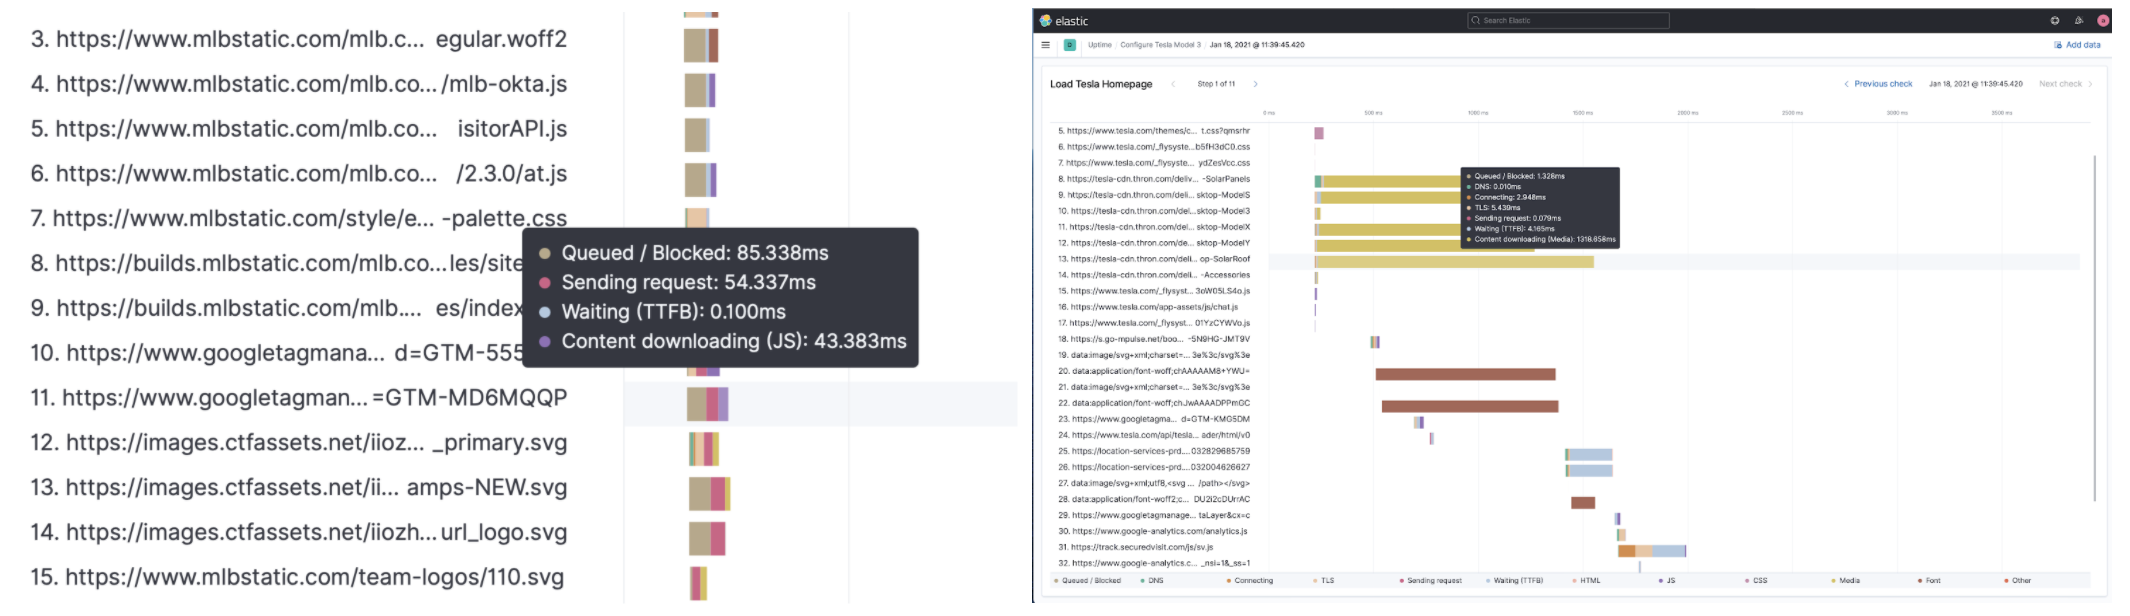The width and height of the screenshot is (2130, 616).
Task: Open the newsfeed notifications icon
Action: (x=2079, y=21)
